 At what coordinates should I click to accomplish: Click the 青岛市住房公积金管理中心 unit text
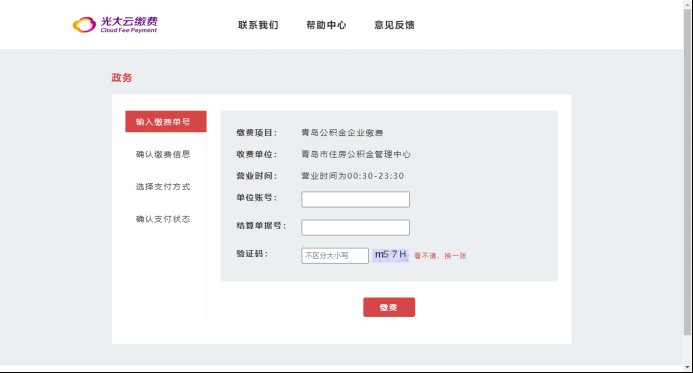(x=356, y=154)
